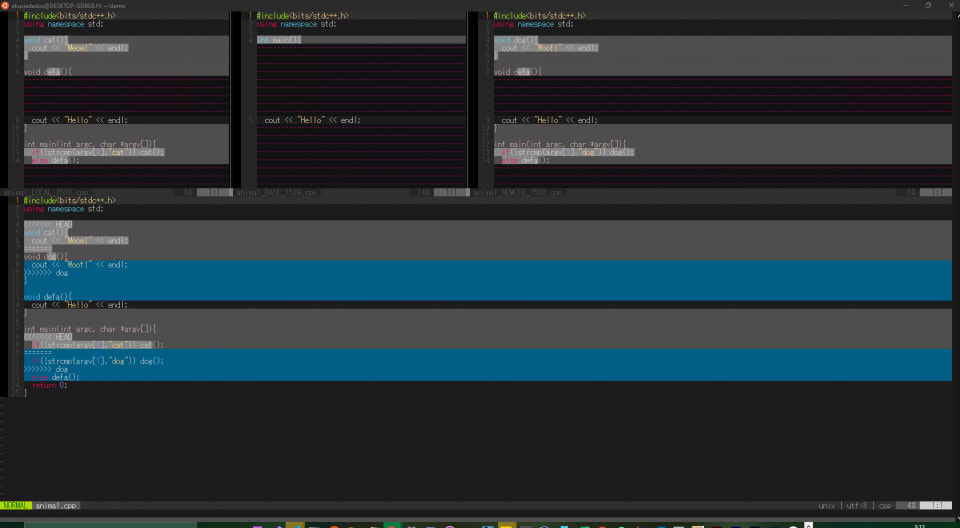The width and height of the screenshot is (960, 528).
Task: Click the first '>>>>>>> dog' marker in merged pane
Action: [46, 273]
